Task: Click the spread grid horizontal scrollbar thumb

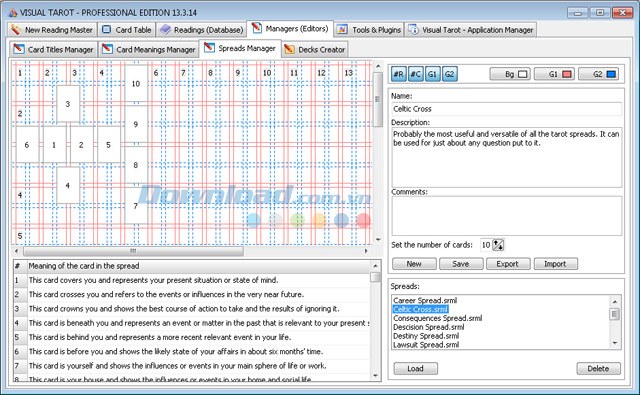Action: pyautogui.click(x=133, y=251)
